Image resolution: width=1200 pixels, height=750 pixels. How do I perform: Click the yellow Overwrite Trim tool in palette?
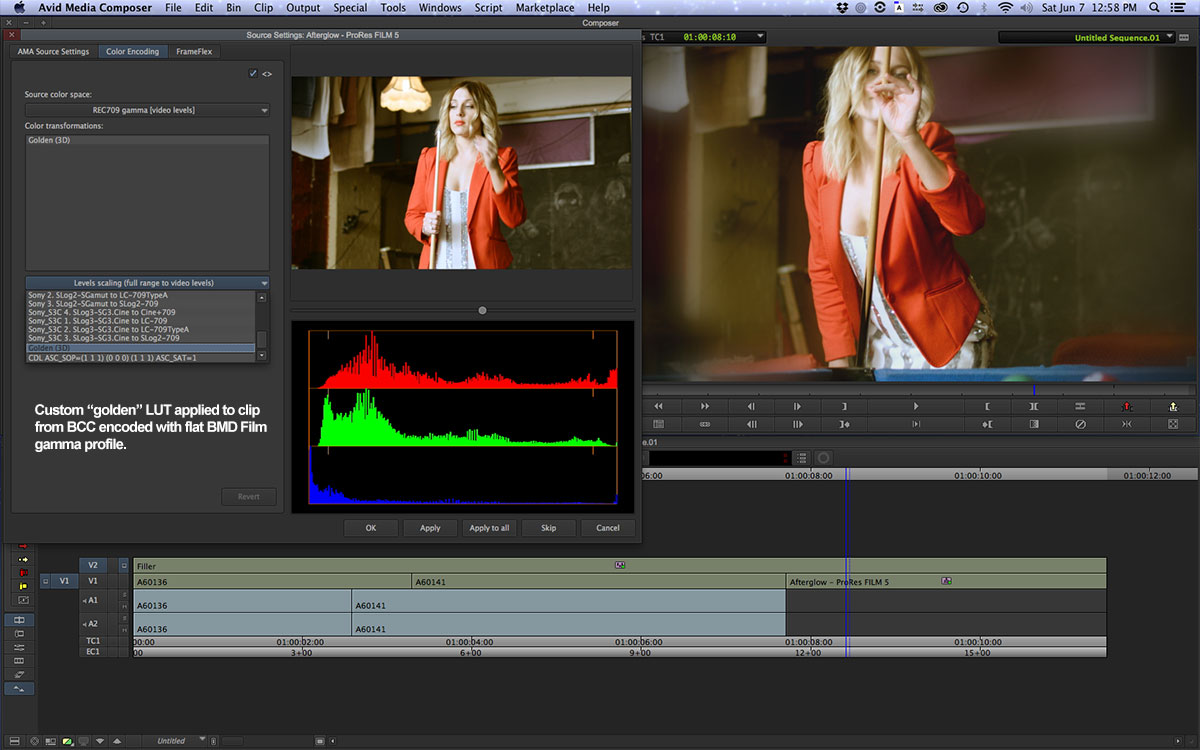pyautogui.click(x=23, y=586)
